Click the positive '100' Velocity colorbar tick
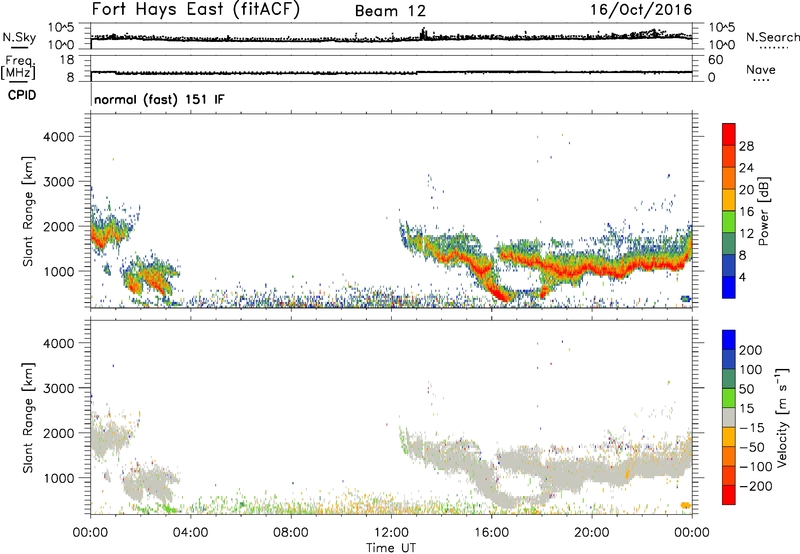This screenshot has height=554, width=800. pyautogui.click(x=751, y=370)
